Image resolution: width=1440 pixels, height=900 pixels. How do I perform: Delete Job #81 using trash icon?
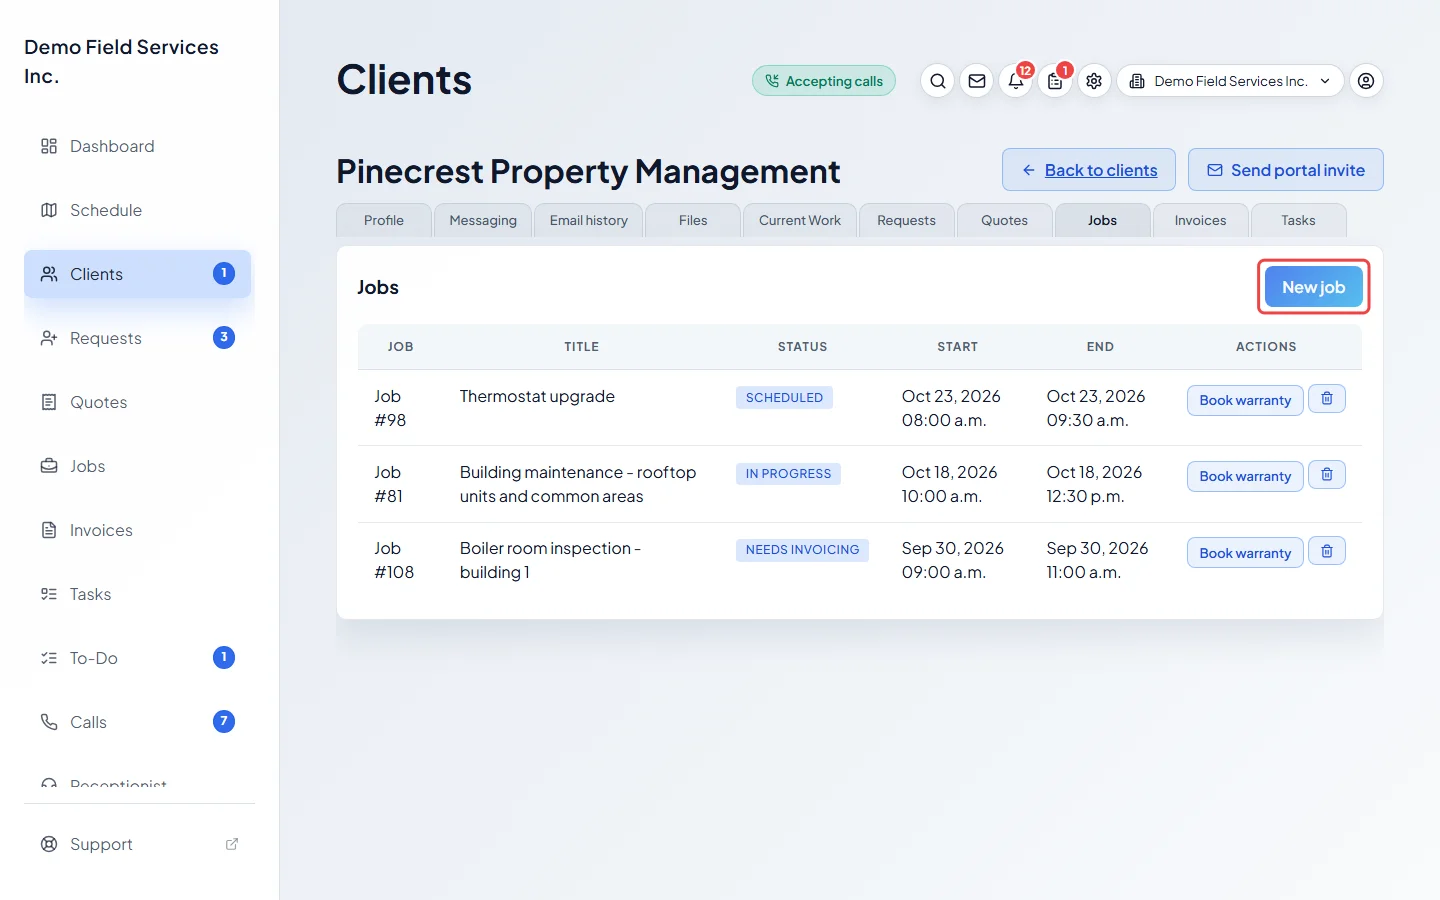1327,475
